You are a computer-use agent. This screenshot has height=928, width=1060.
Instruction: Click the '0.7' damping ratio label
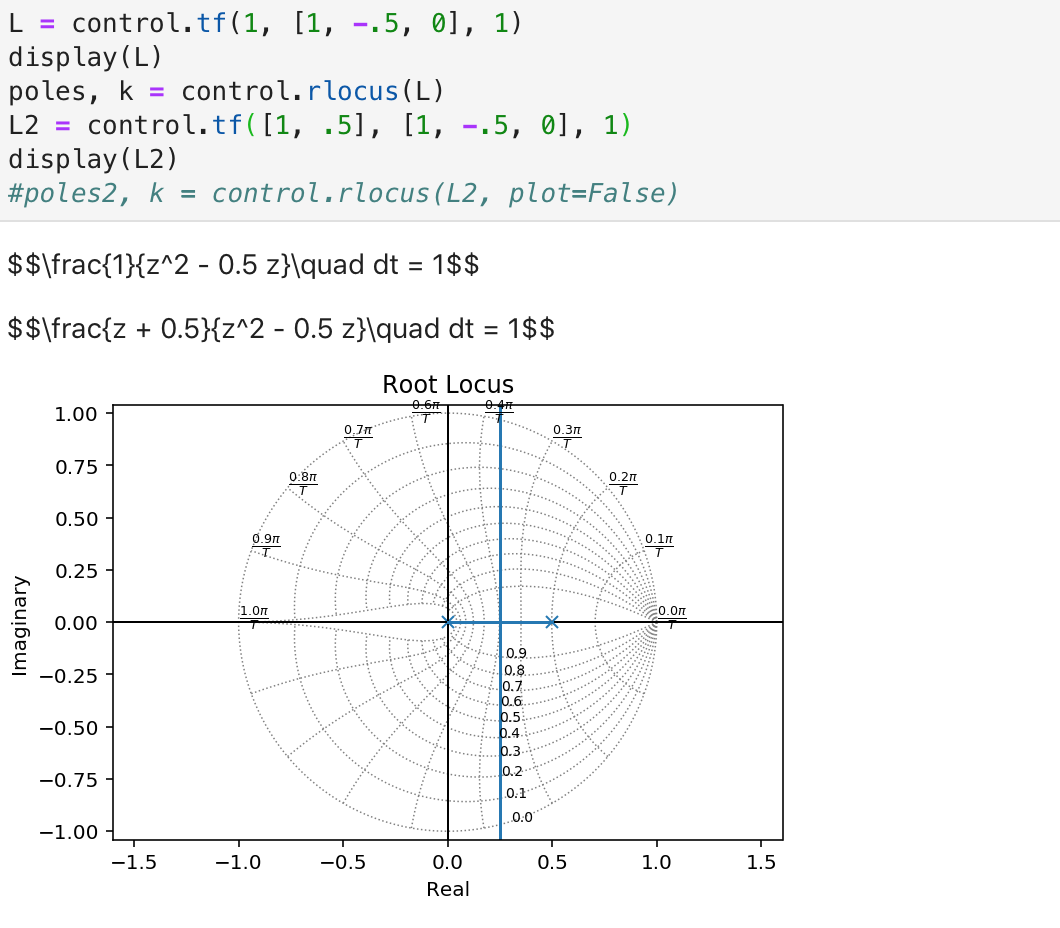512,687
